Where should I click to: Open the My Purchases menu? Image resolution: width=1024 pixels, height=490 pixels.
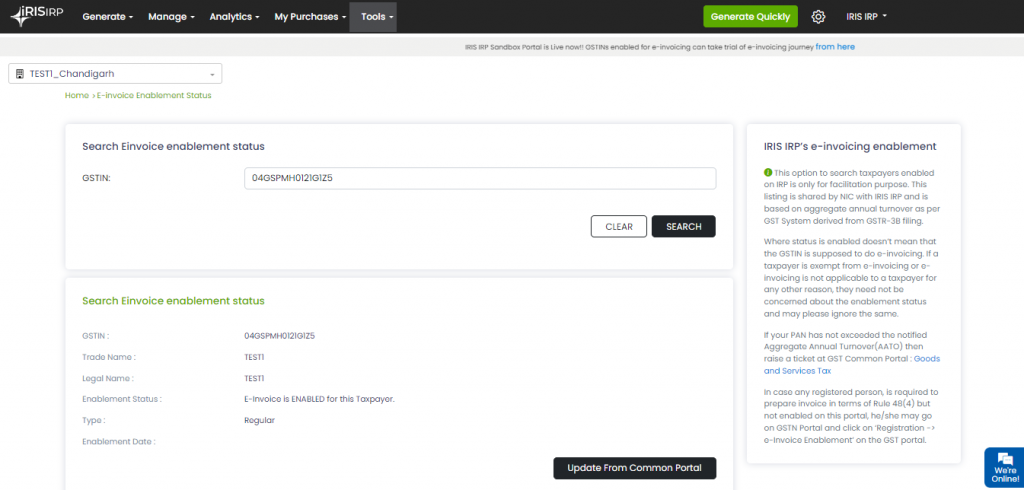coord(310,17)
